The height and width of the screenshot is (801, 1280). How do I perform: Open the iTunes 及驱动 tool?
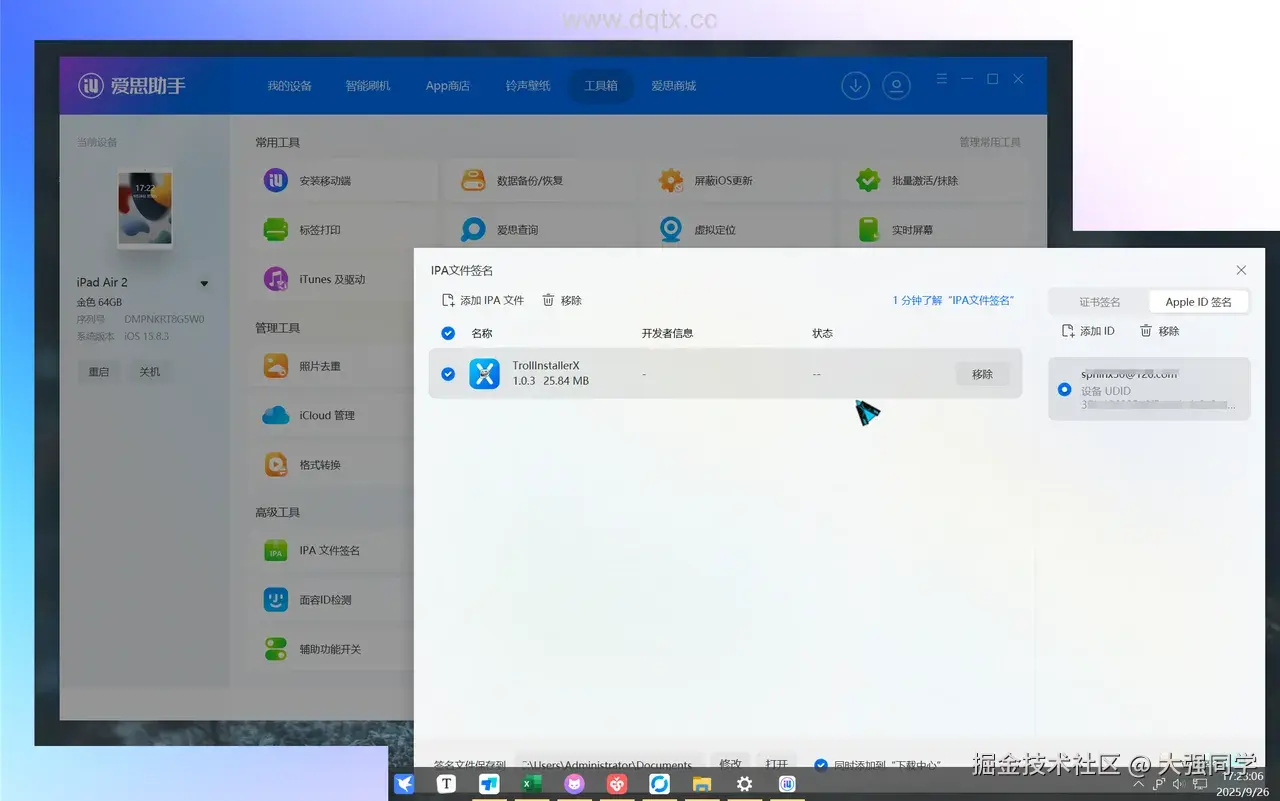pos(332,279)
